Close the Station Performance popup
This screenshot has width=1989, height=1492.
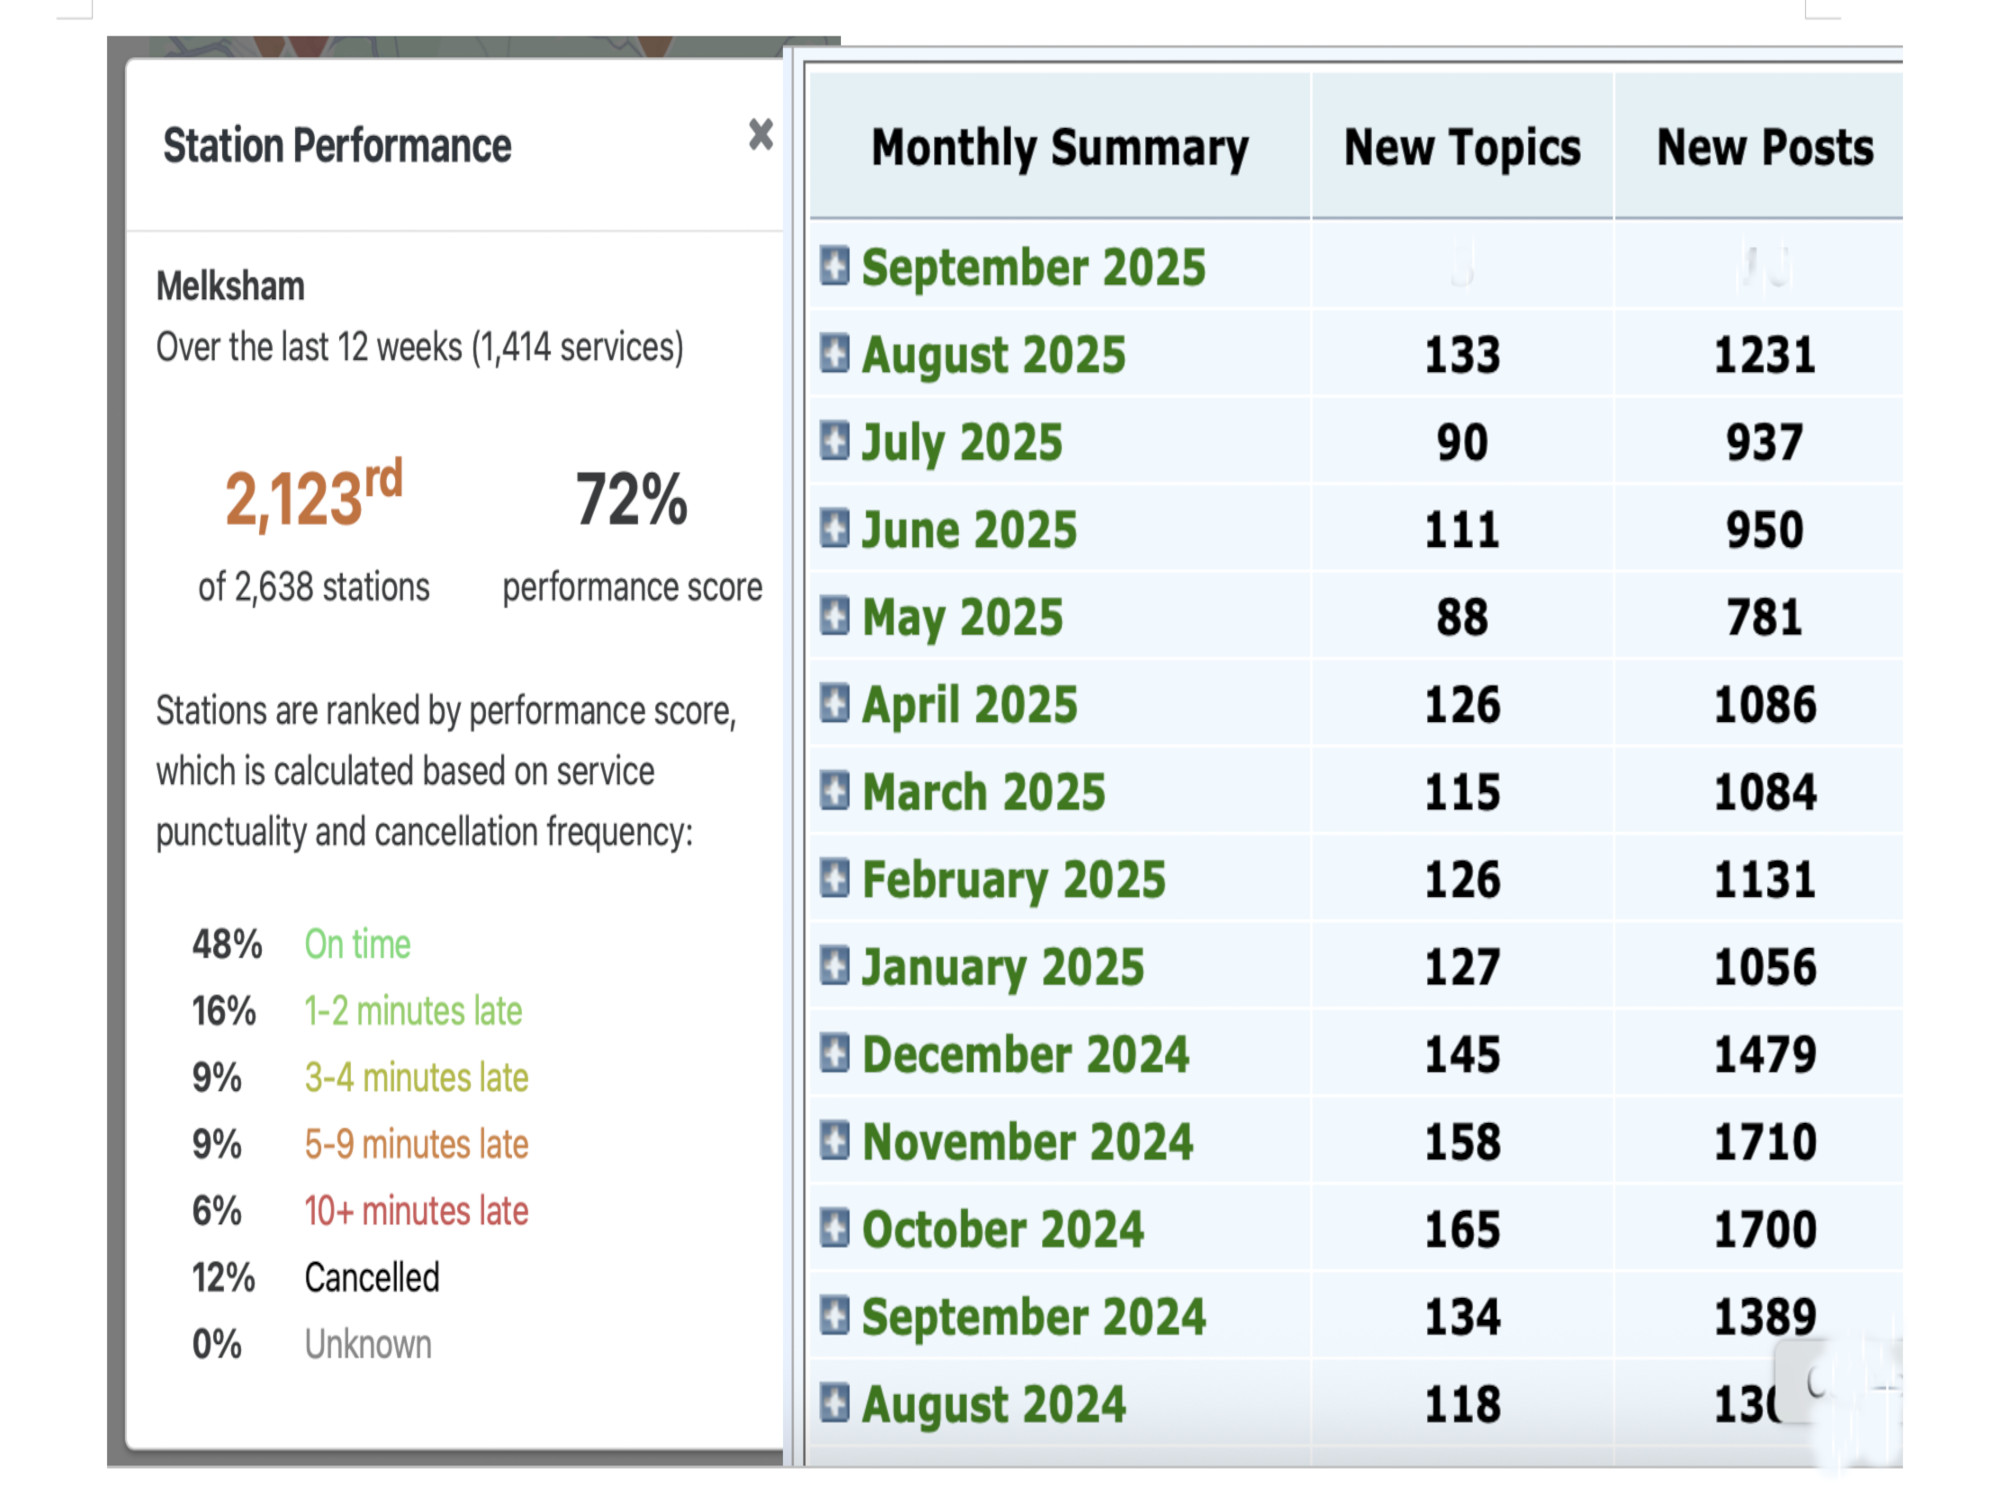point(760,134)
